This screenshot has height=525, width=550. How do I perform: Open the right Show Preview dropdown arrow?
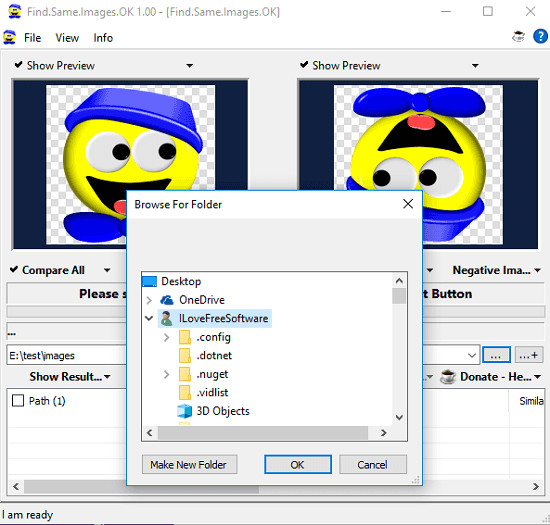pos(475,66)
